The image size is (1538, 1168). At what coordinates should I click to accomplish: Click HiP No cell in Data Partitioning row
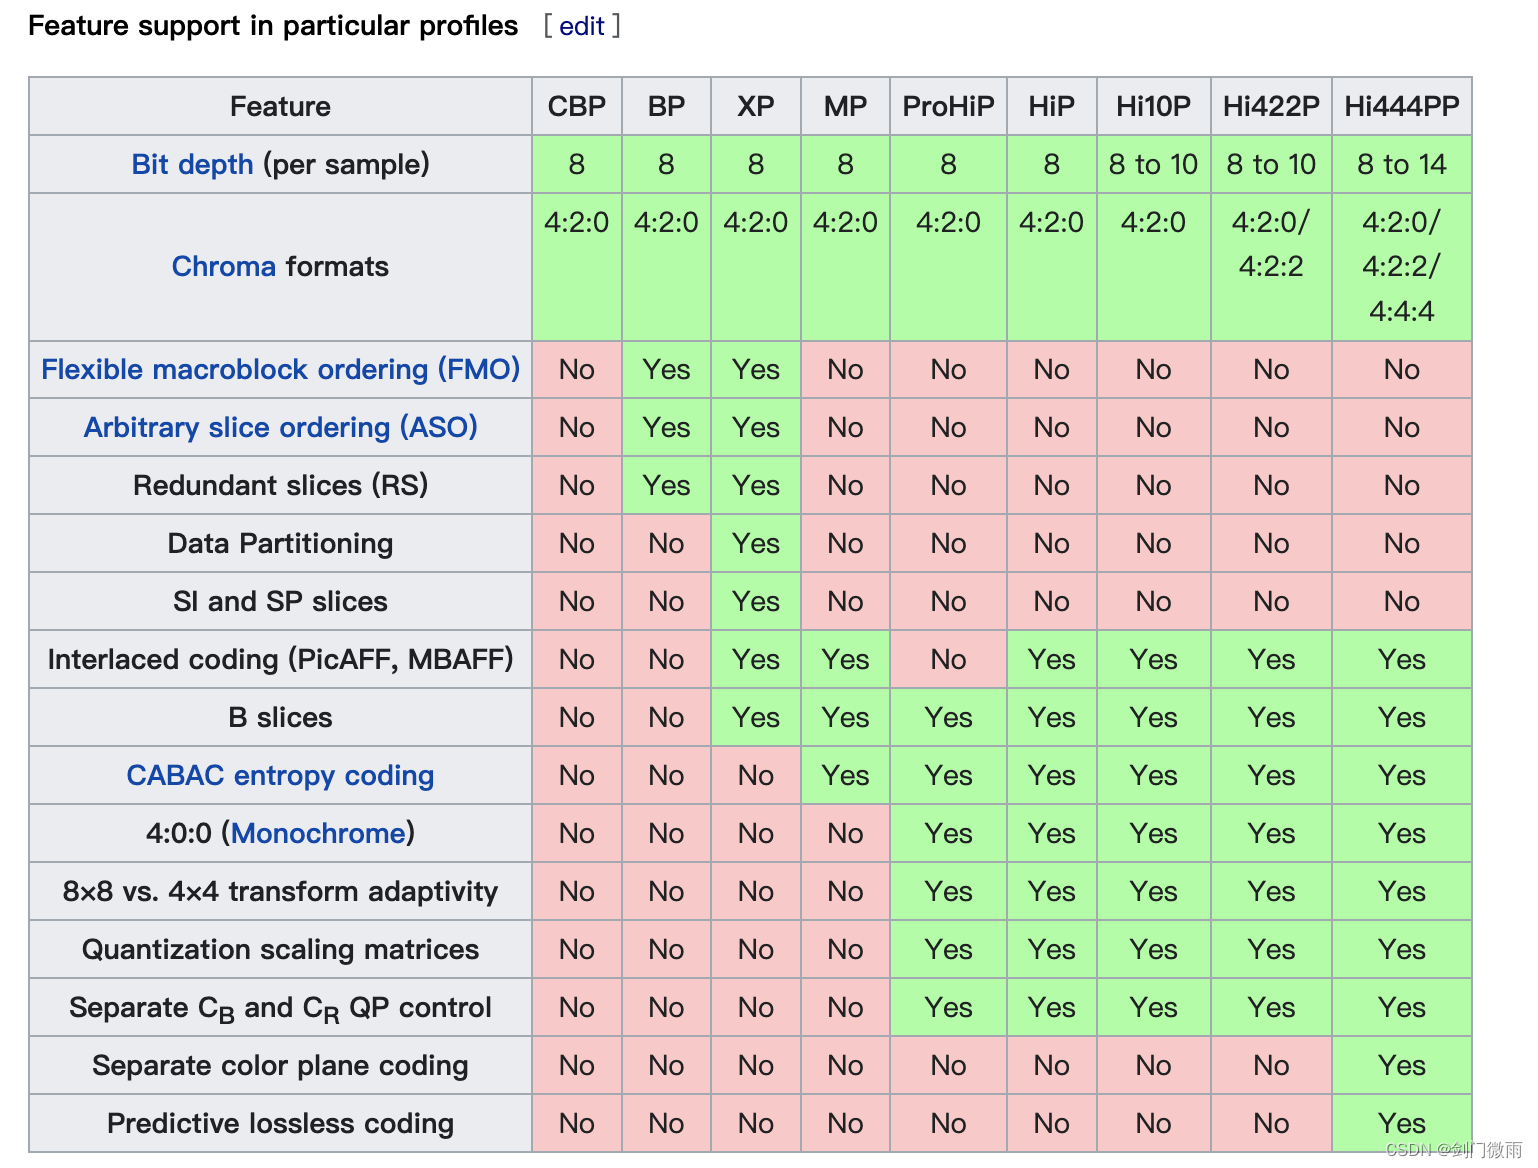pos(1051,543)
